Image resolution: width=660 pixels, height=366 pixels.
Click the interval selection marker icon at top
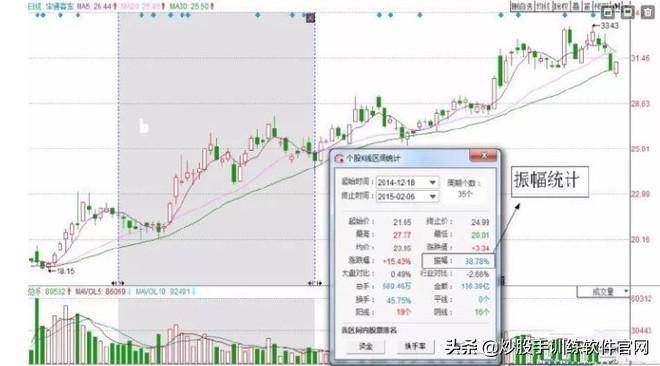pos(310,18)
